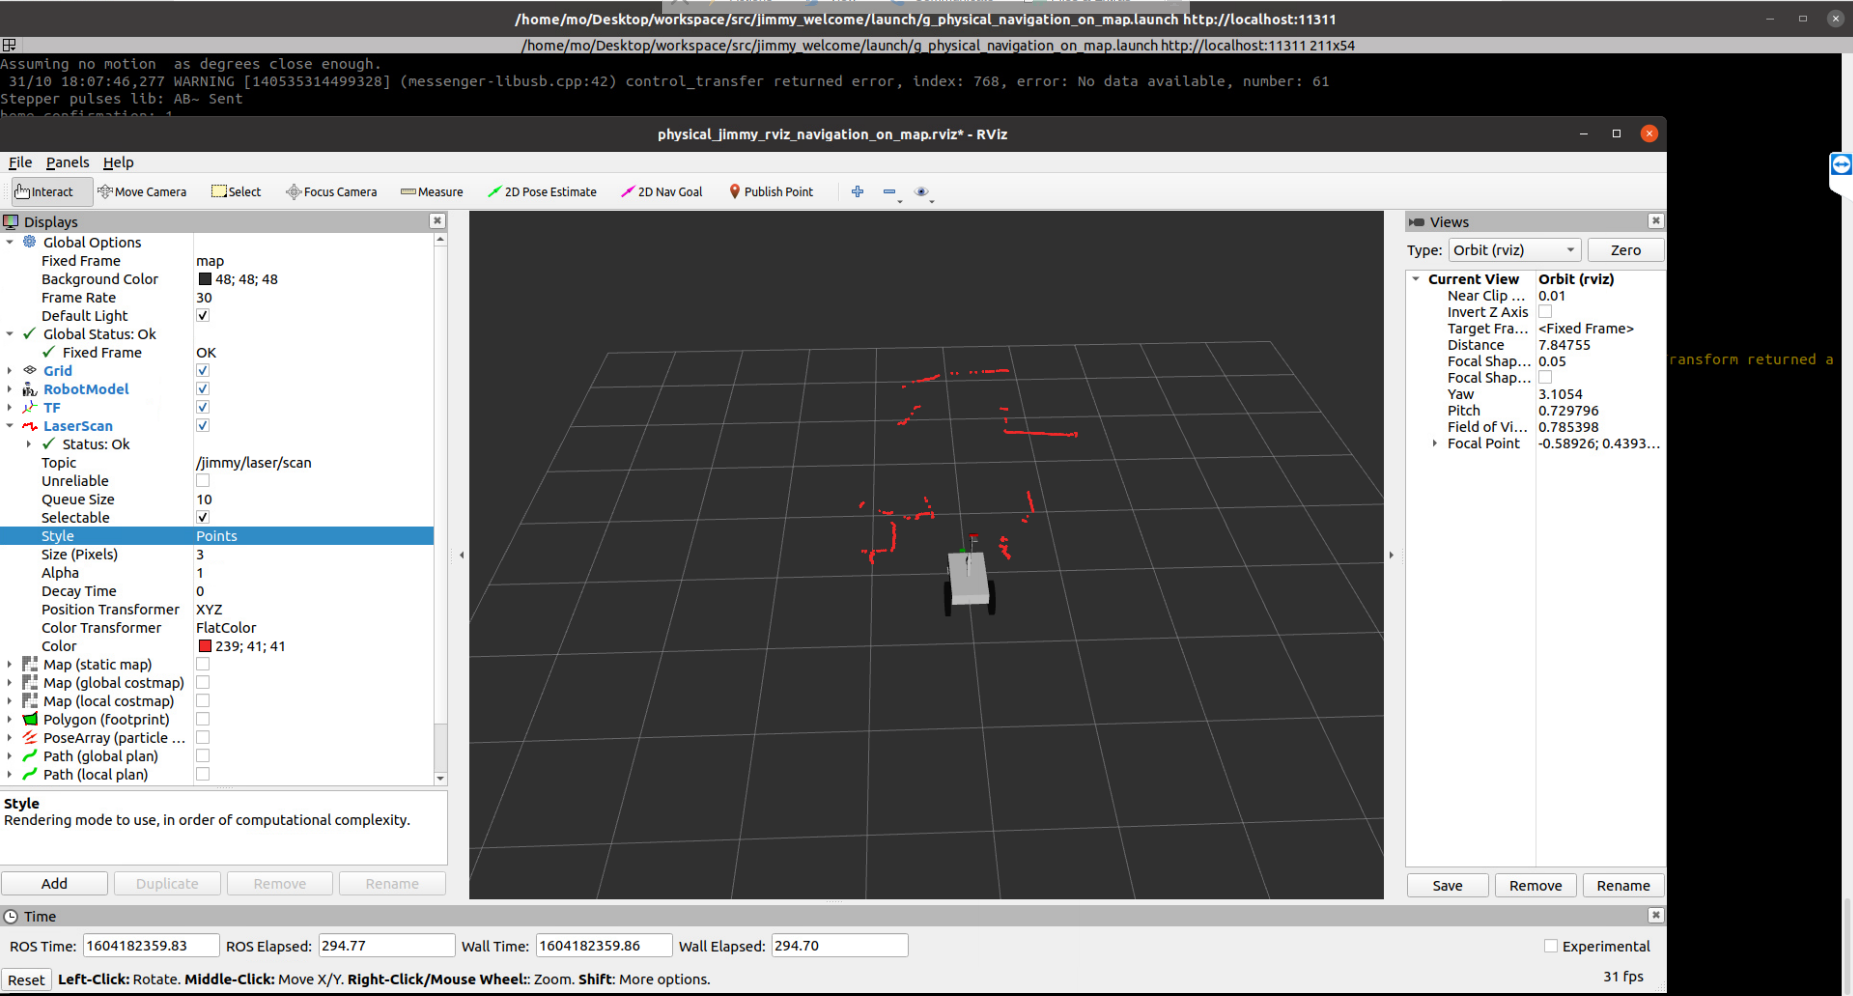Image resolution: width=1853 pixels, height=996 pixels.
Task: Save the current view
Action: pos(1447,886)
